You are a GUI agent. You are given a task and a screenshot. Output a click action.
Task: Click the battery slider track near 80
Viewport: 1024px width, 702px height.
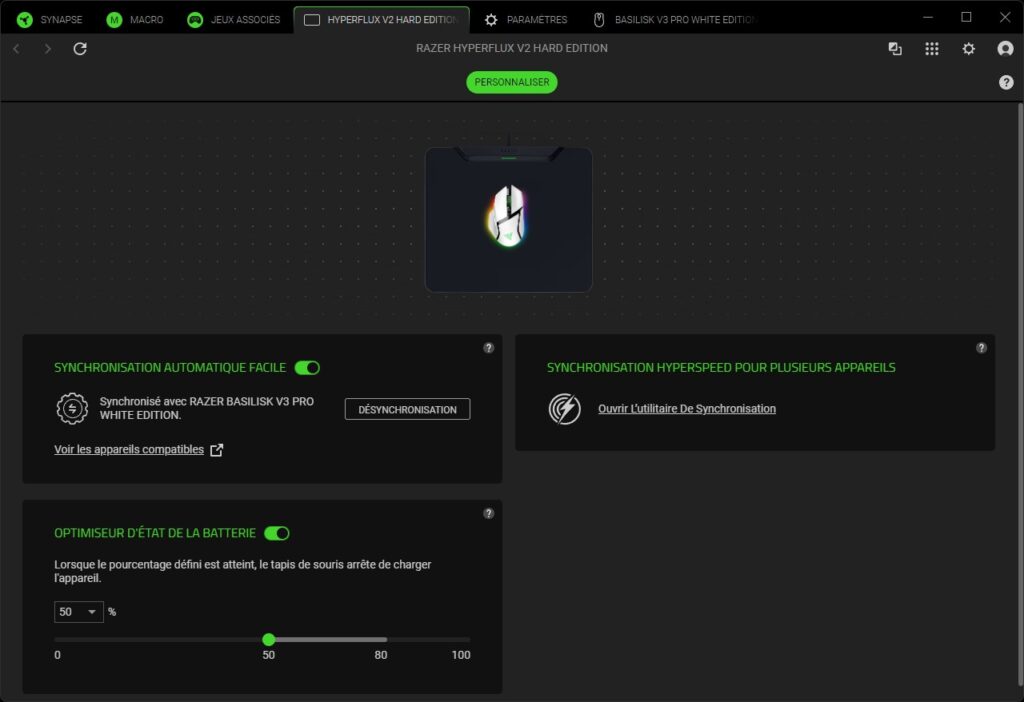(x=381, y=639)
